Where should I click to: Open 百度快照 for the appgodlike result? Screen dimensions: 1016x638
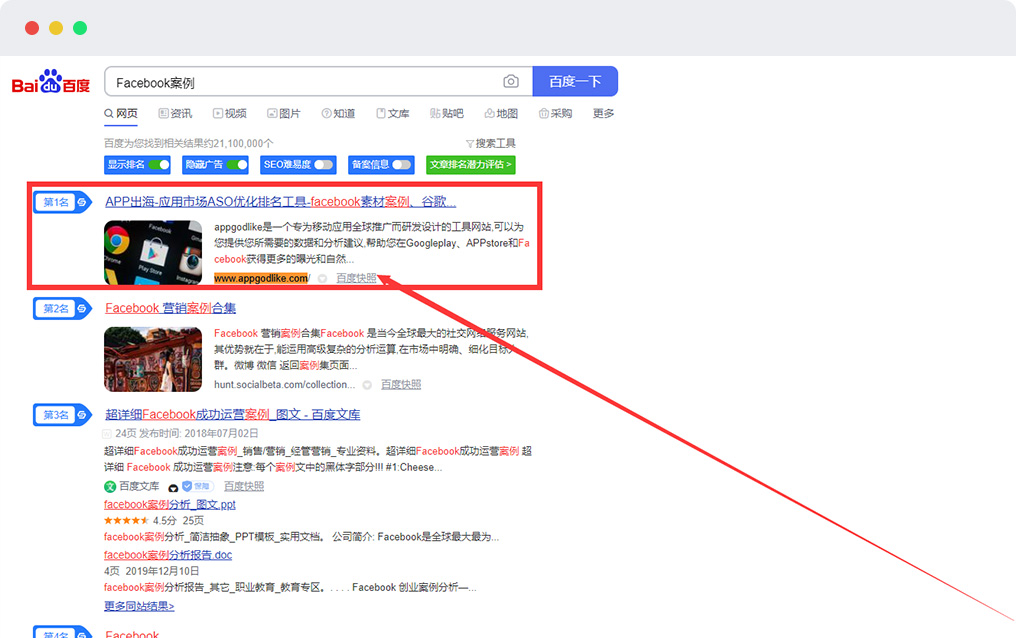(356, 278)
